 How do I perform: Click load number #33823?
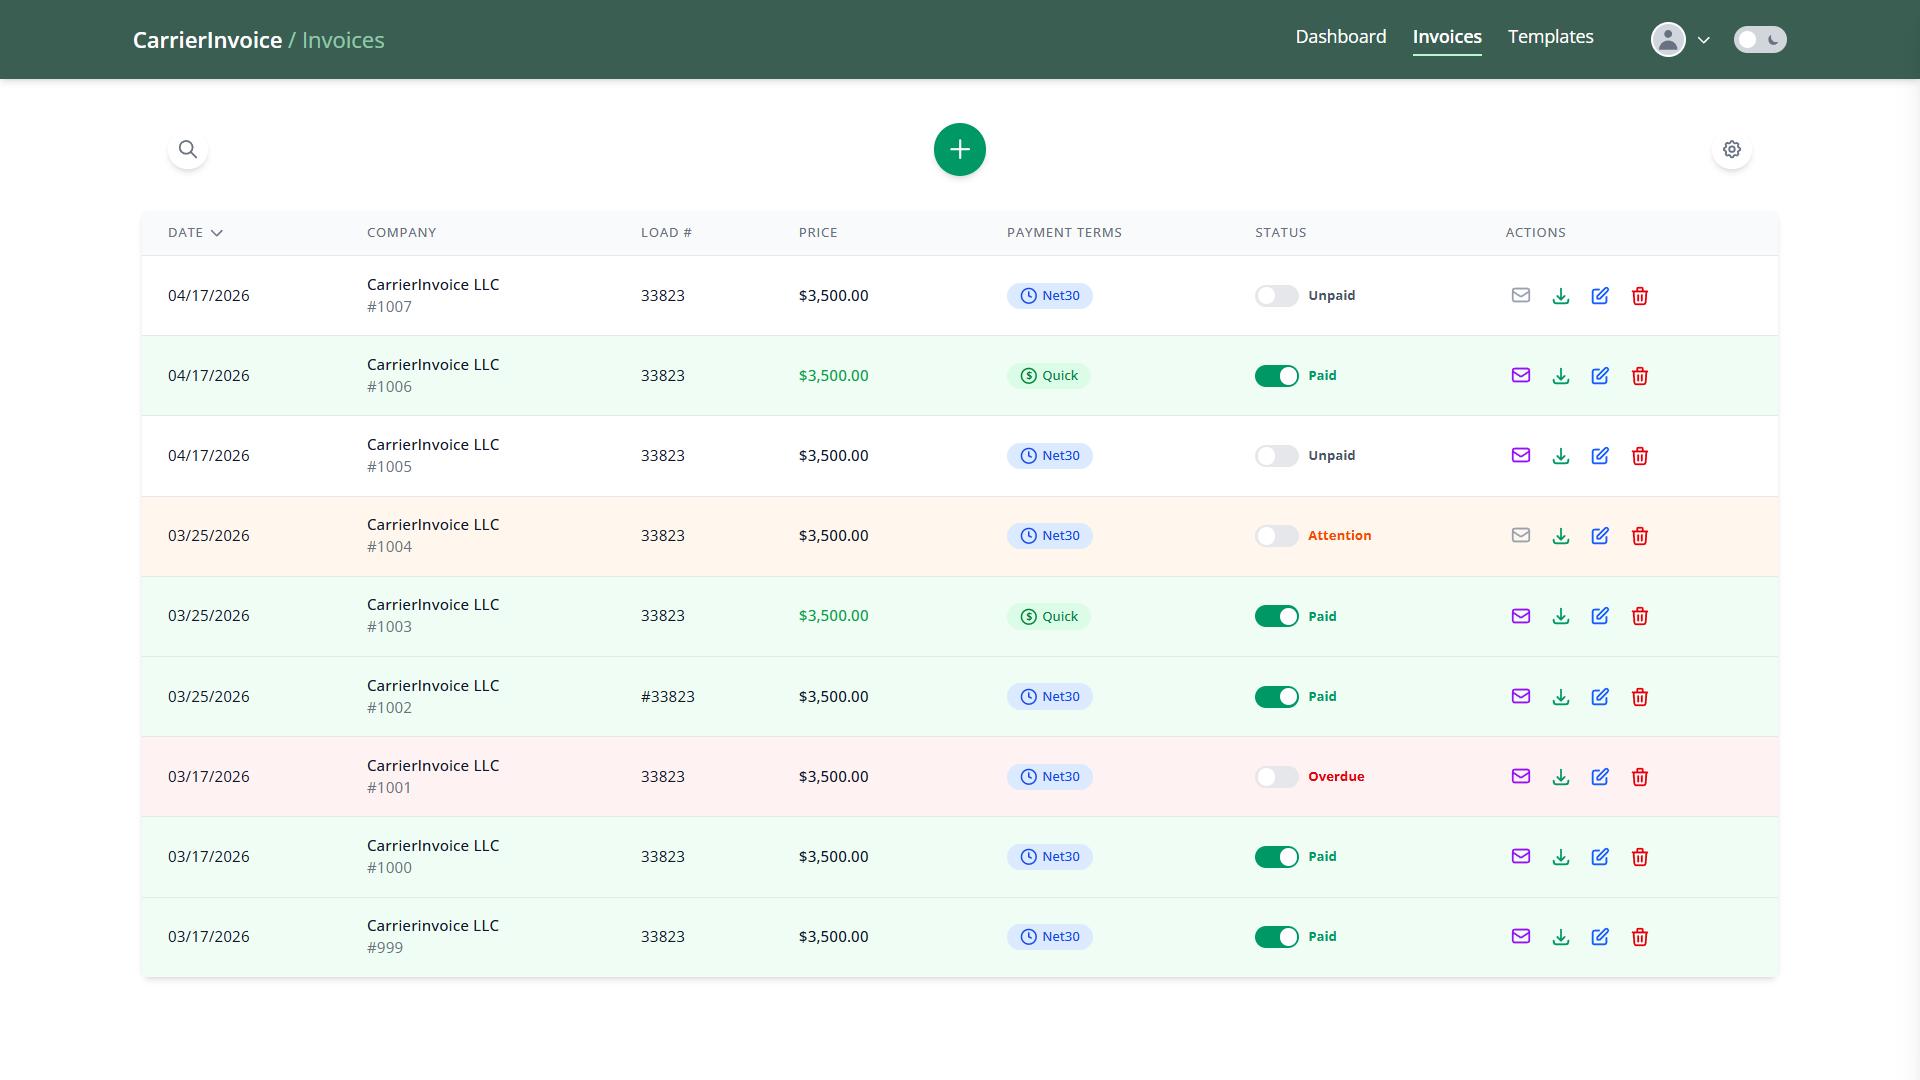point(668,697)
